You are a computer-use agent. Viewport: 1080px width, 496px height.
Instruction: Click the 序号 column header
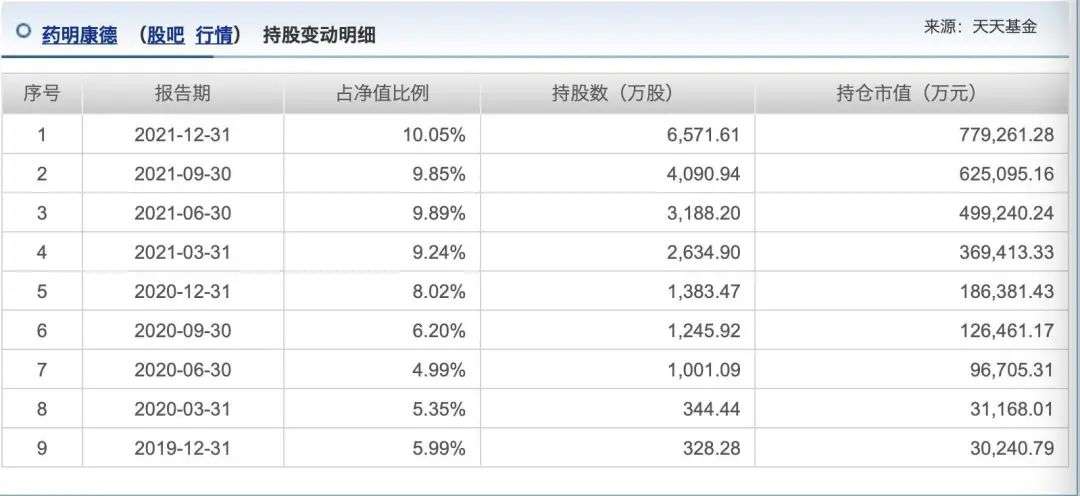41,94
